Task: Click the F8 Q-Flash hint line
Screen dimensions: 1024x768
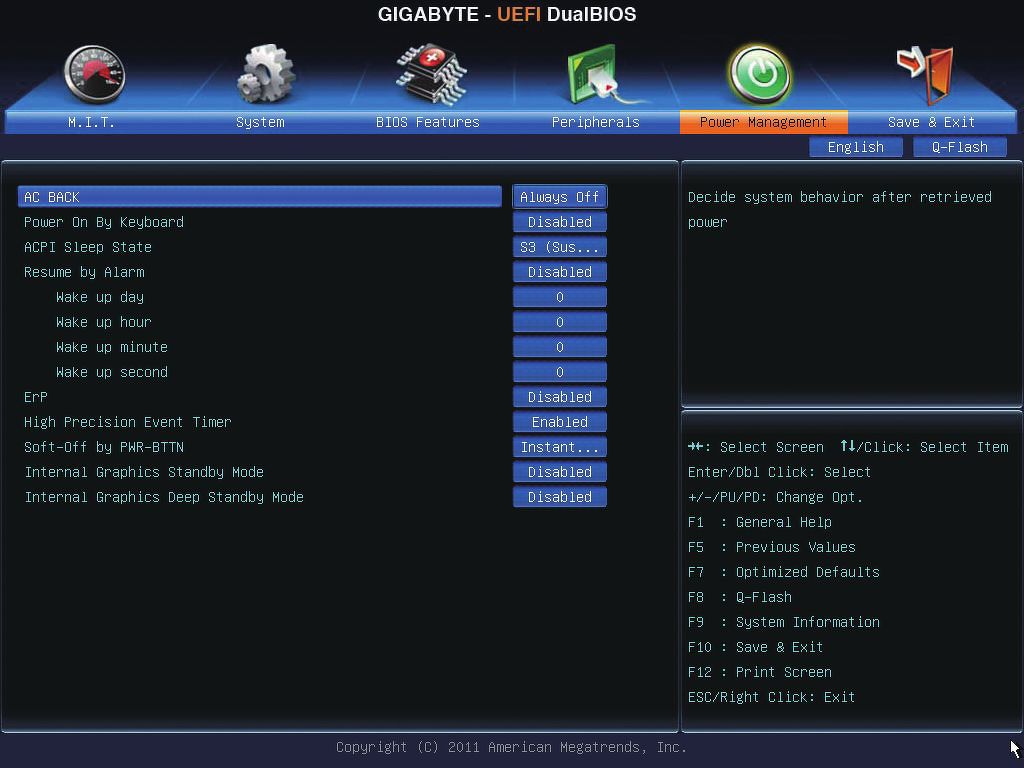Action: [739, 597]
